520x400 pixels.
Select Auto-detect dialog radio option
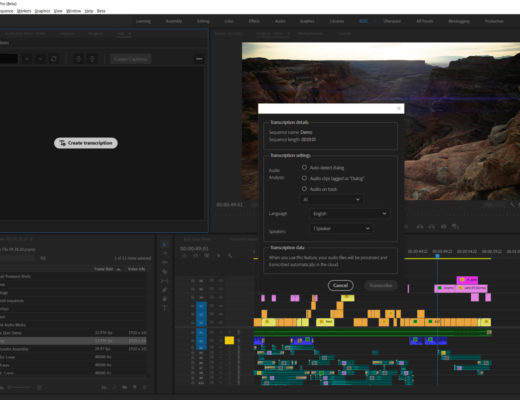(x=304, y=167)
